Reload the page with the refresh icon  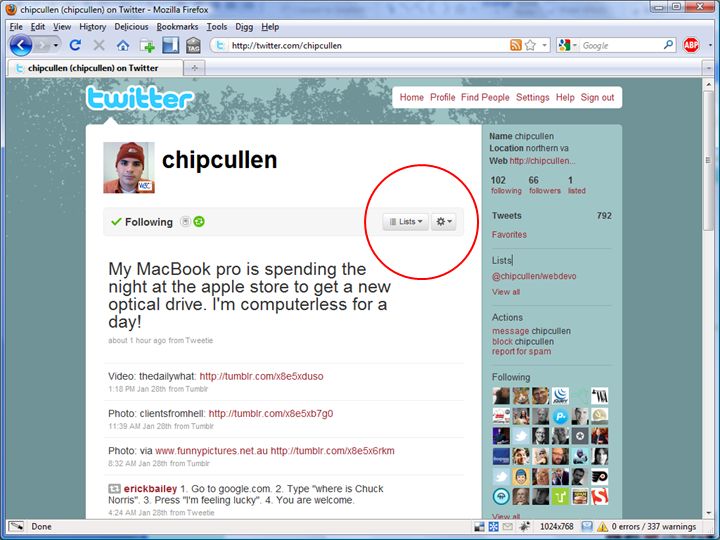click(75, 45)
